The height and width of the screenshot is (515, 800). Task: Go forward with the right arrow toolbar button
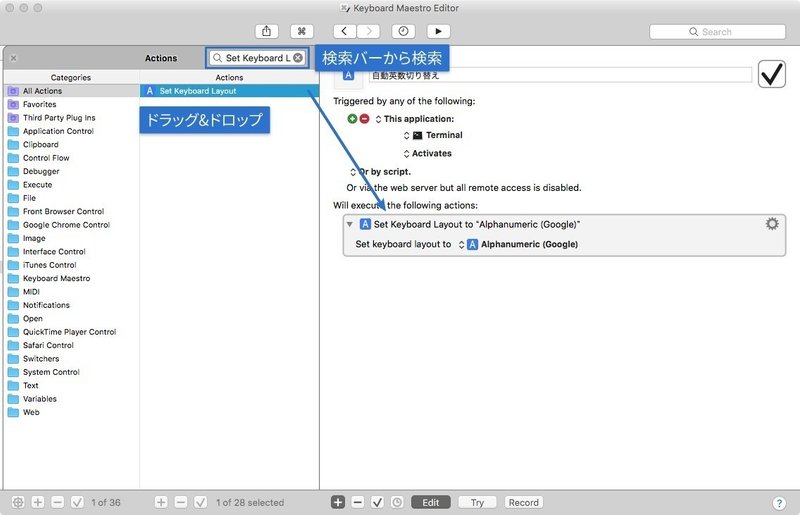click(368, 31)
